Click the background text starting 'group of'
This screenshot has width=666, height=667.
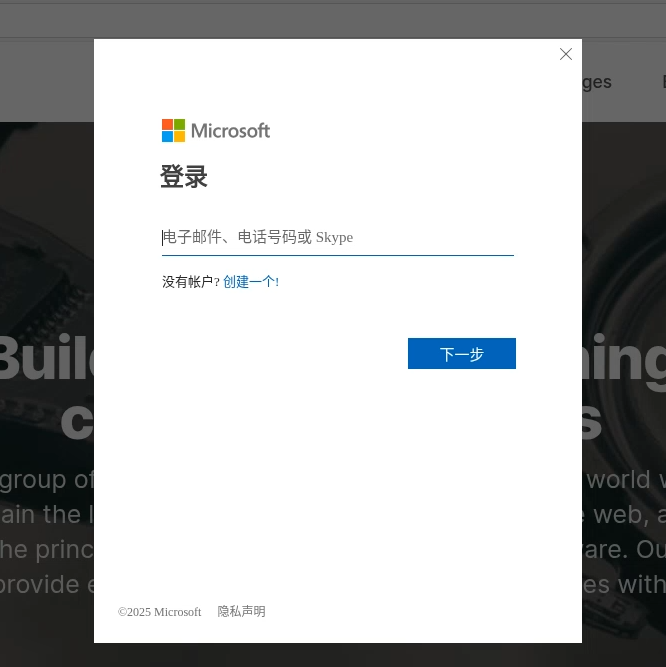46,480
